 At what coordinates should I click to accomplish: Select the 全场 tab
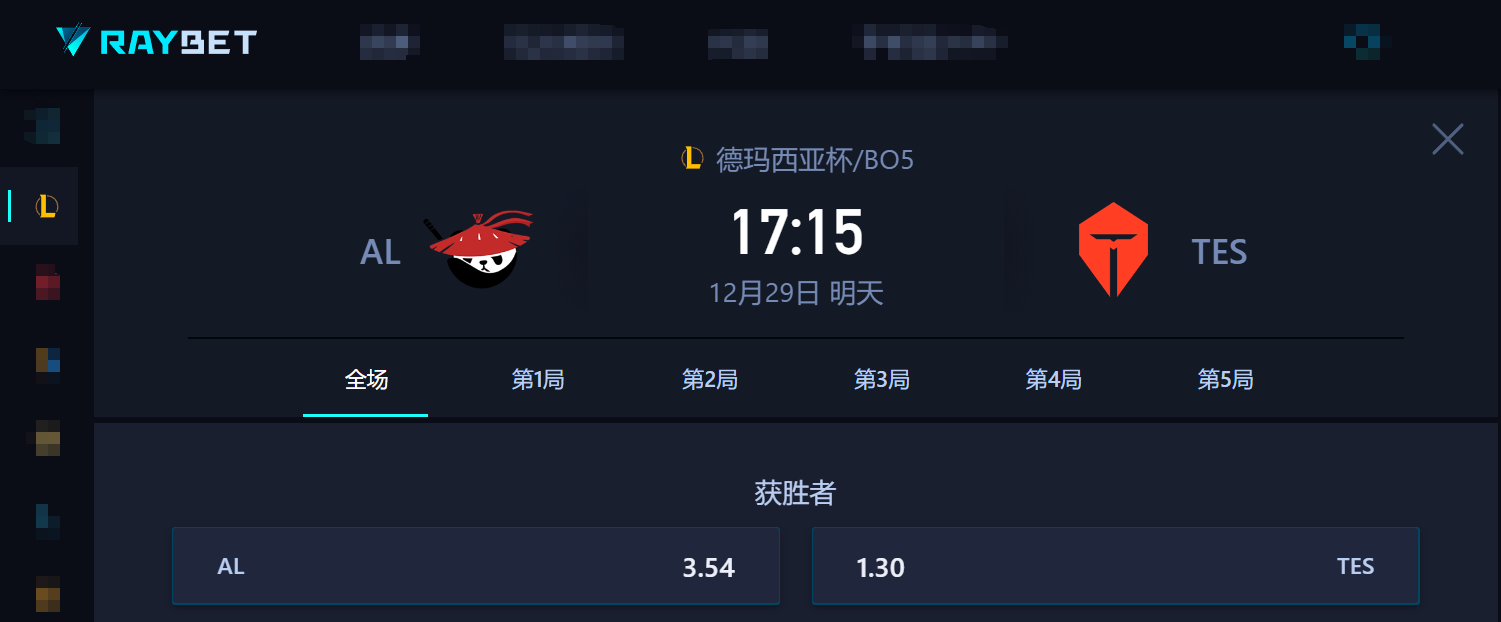[x=366, y=380]
